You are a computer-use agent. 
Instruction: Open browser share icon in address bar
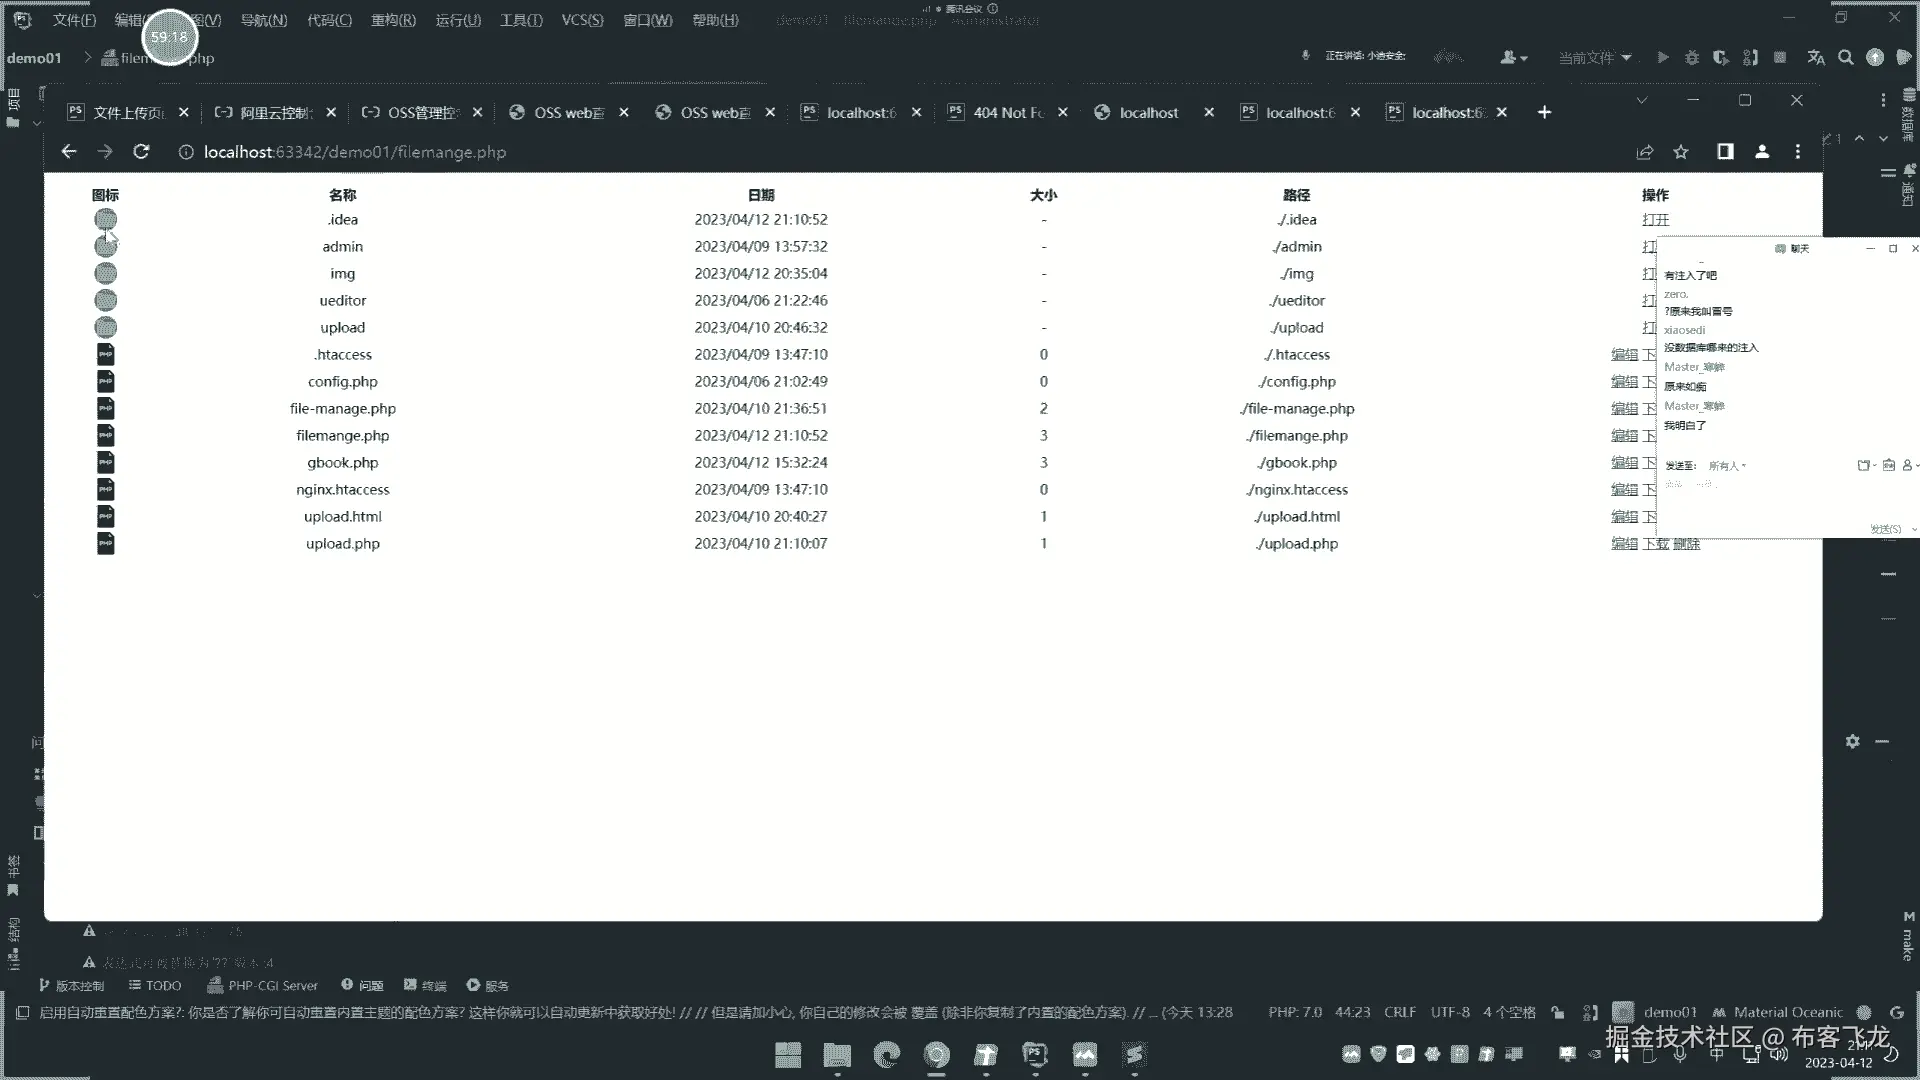coord(1644,152)
